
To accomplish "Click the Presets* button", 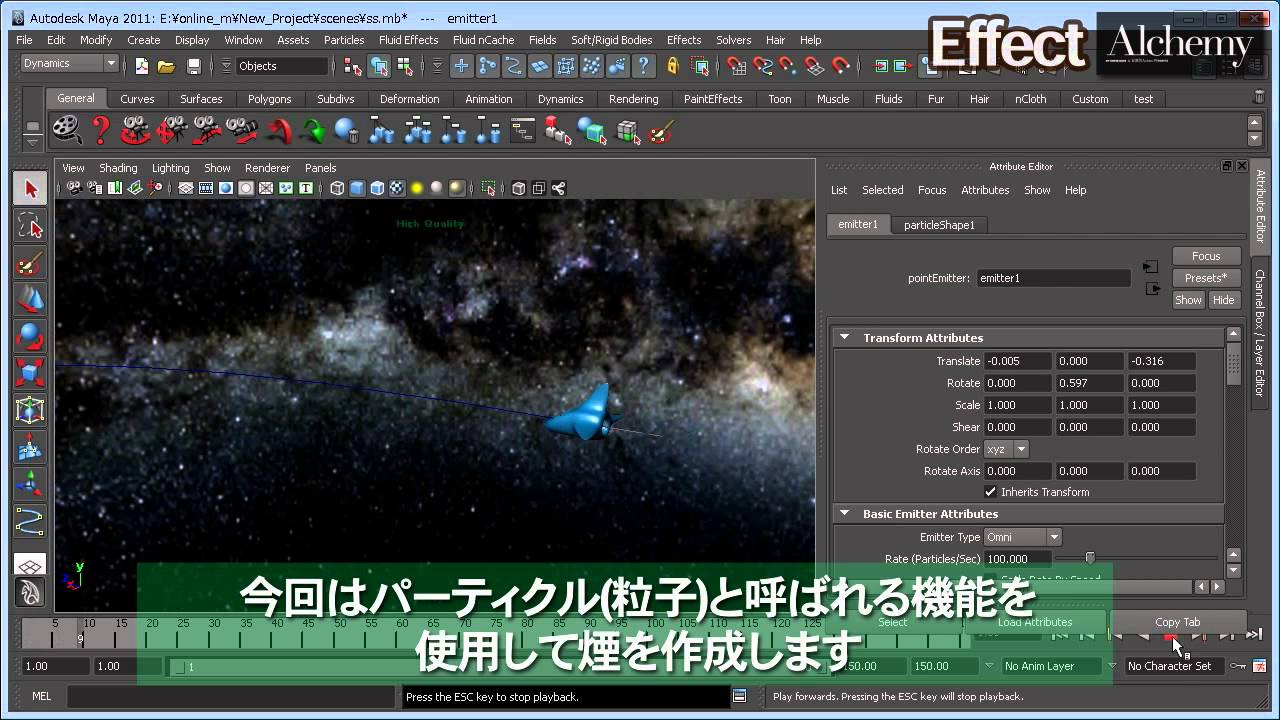I will tap(1206, 278).
